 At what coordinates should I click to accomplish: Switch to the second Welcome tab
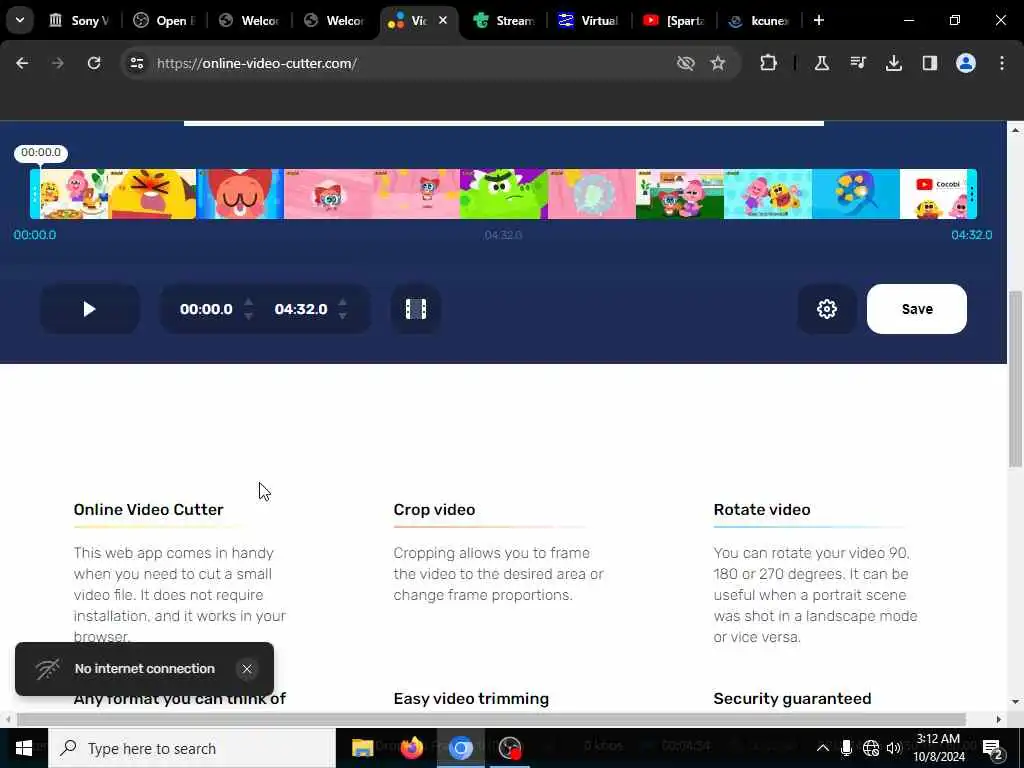pyautogui.click(x=335, y=21)
